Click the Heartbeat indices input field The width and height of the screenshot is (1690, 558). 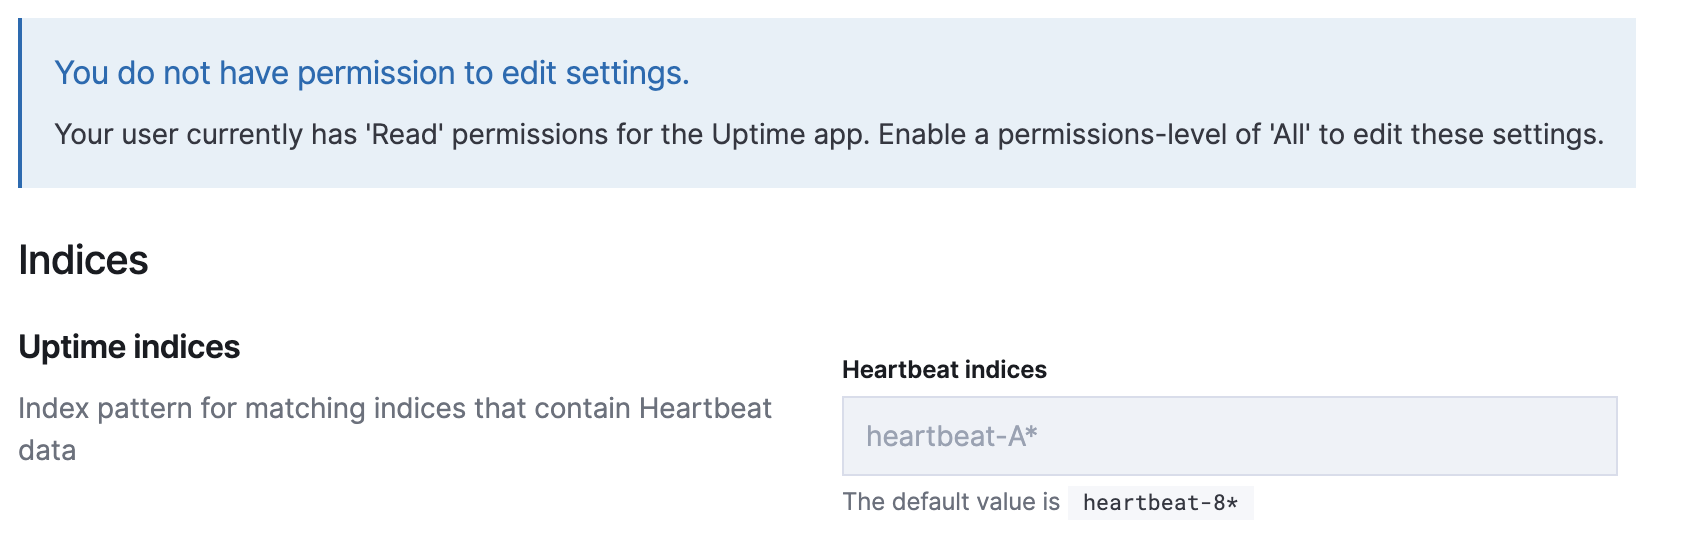point(1229,436)
